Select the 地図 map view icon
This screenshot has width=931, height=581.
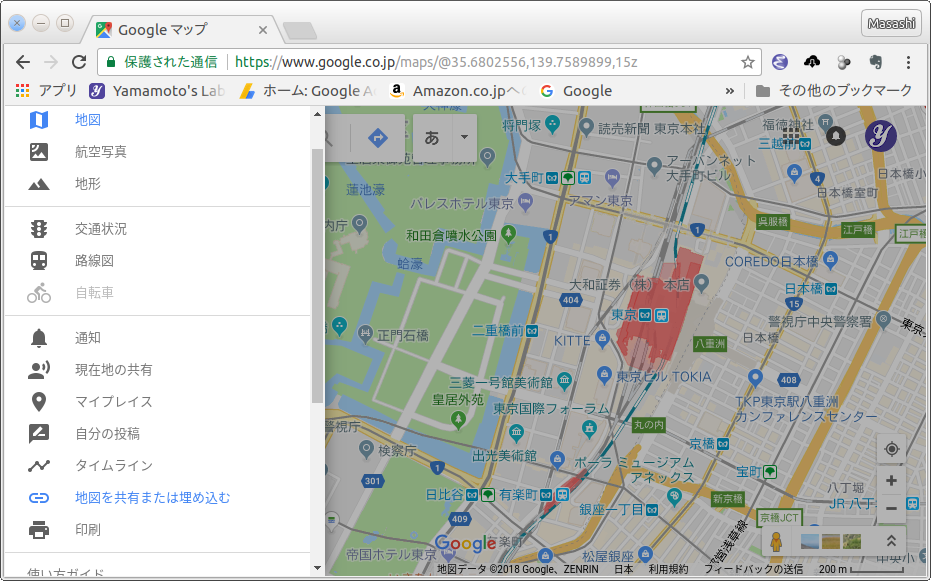(39, 120)
